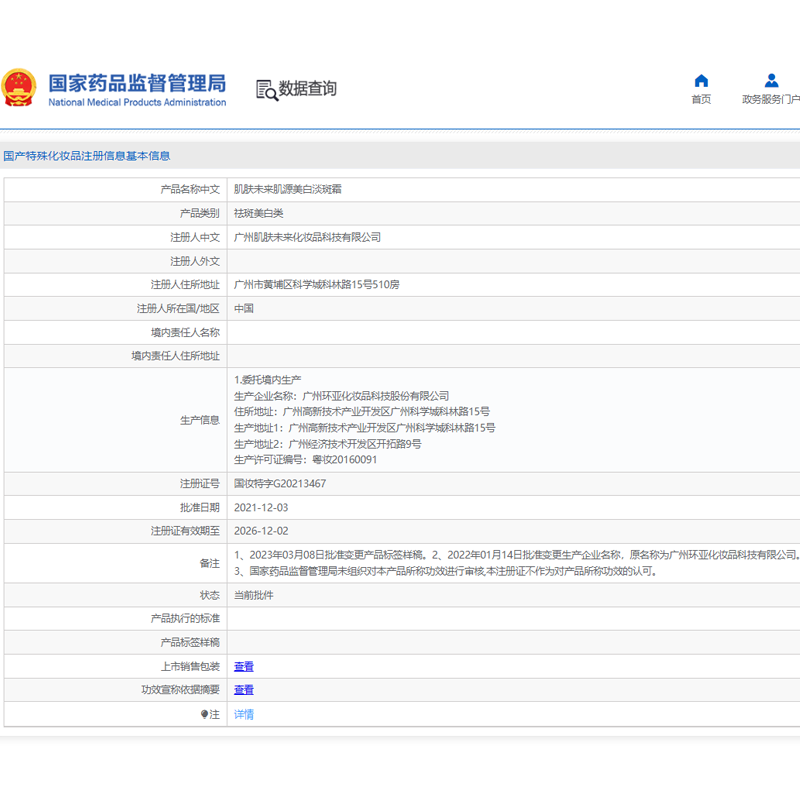The height and width of the screenshot is (800, 800).
Task: Click the 产品标签样稿 field label
Action: click(190, 642)
